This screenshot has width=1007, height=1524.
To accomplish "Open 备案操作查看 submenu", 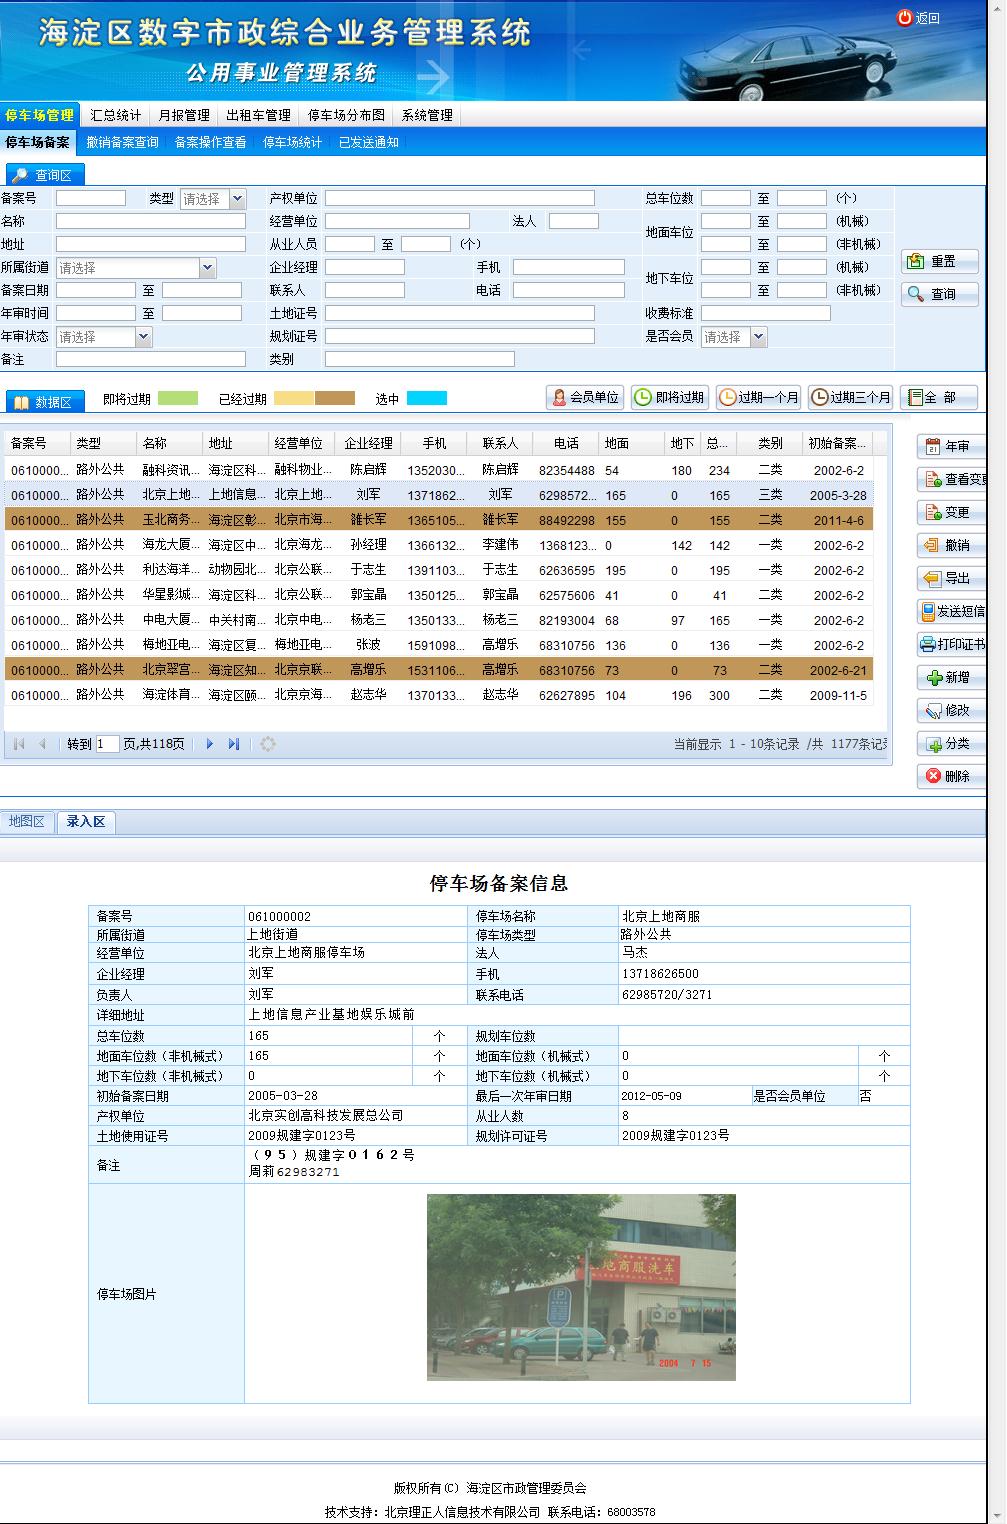I will [x=210, y=142].
